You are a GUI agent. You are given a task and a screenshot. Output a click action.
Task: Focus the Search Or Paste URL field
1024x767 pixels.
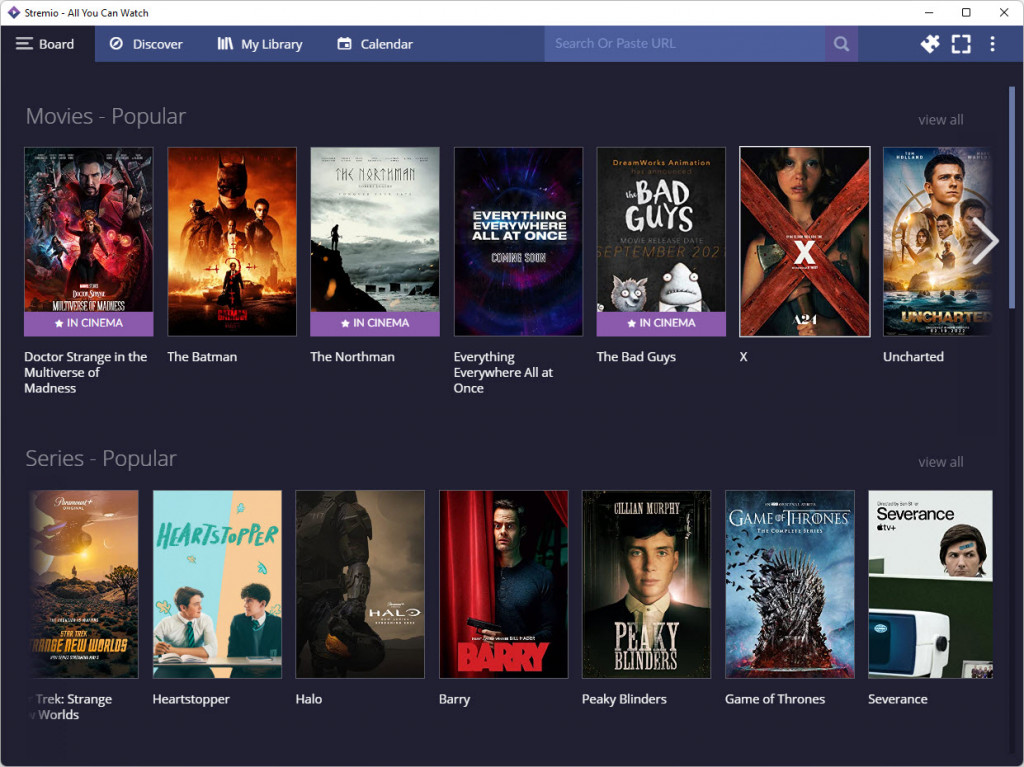coord(685,44)
